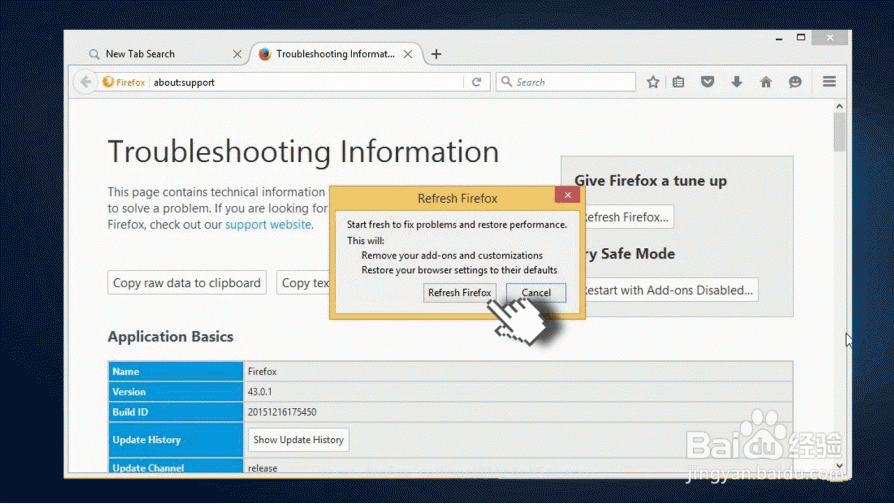Image resolution: width=894 pixels, height=504 pixels.
Task: Open the Downloads arrow icon
Action: [737, 82]
